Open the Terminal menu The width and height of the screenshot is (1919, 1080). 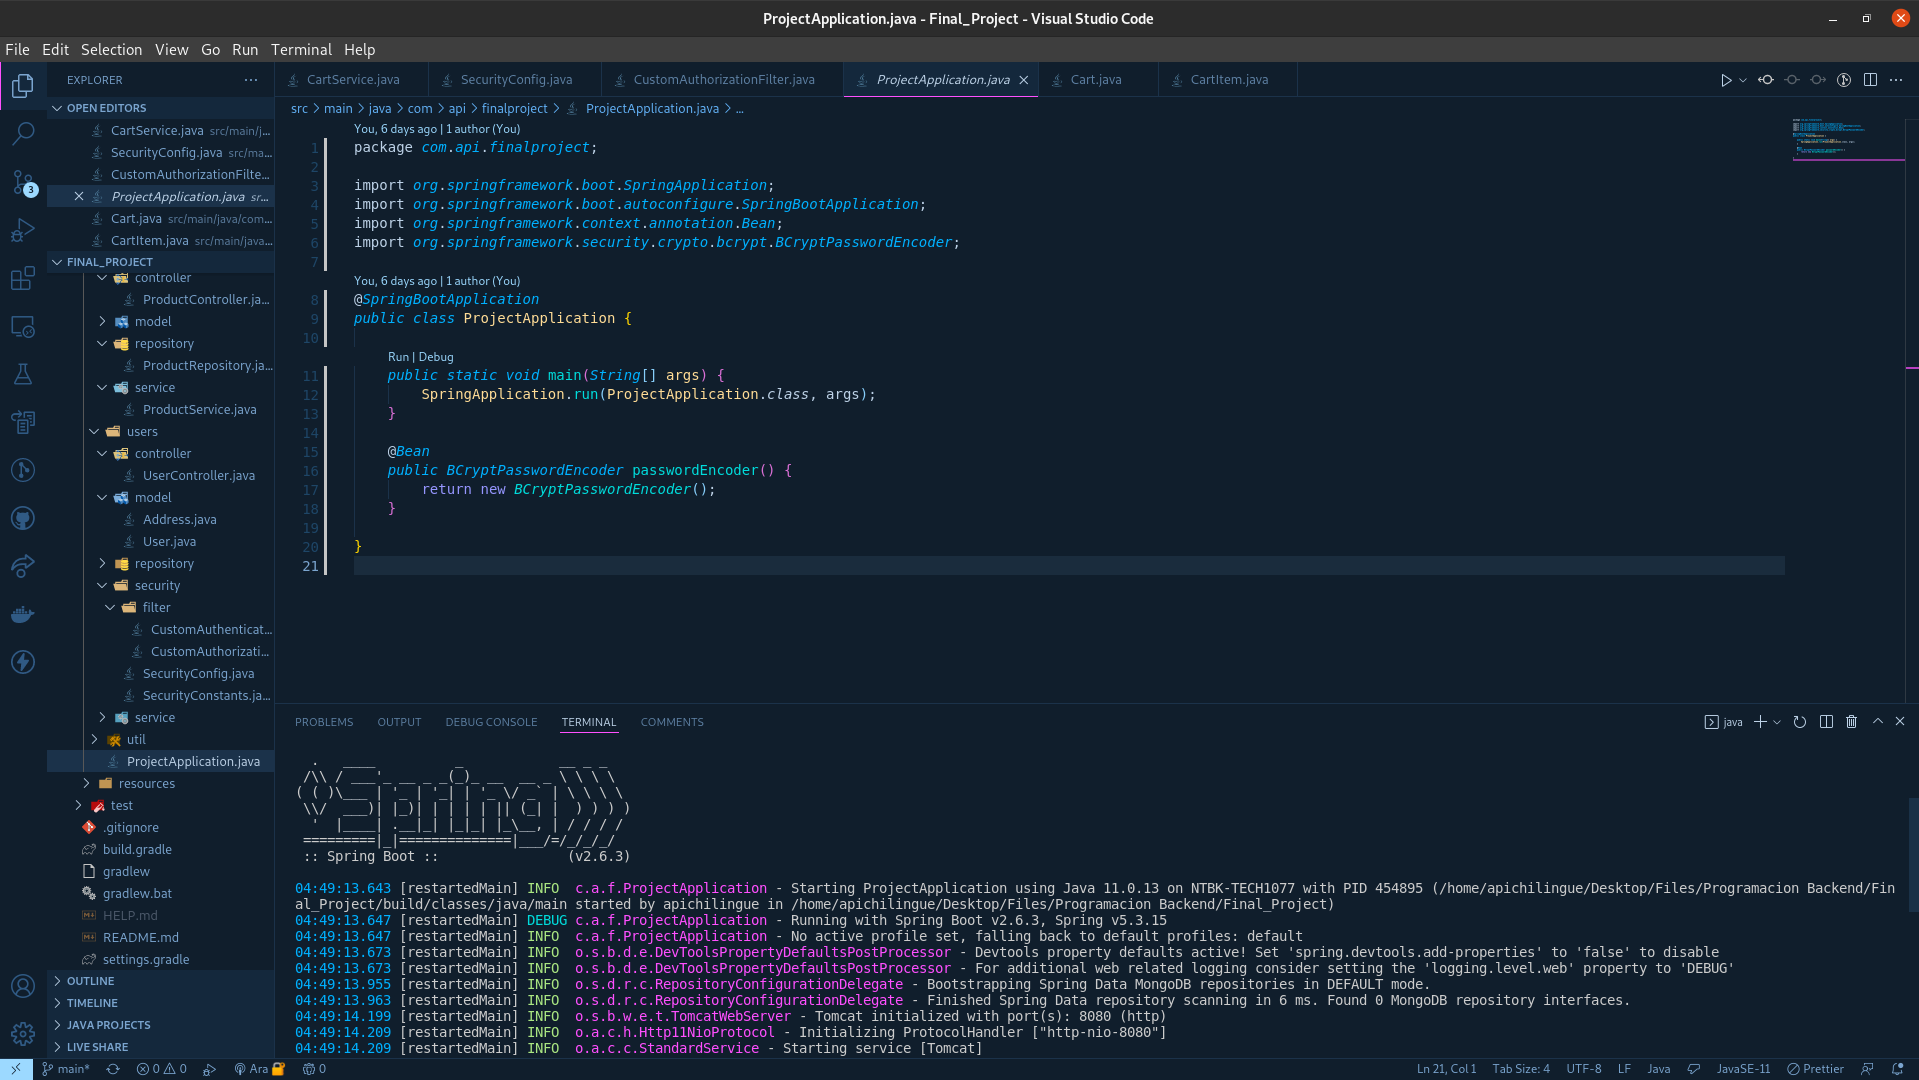(301, 49)
